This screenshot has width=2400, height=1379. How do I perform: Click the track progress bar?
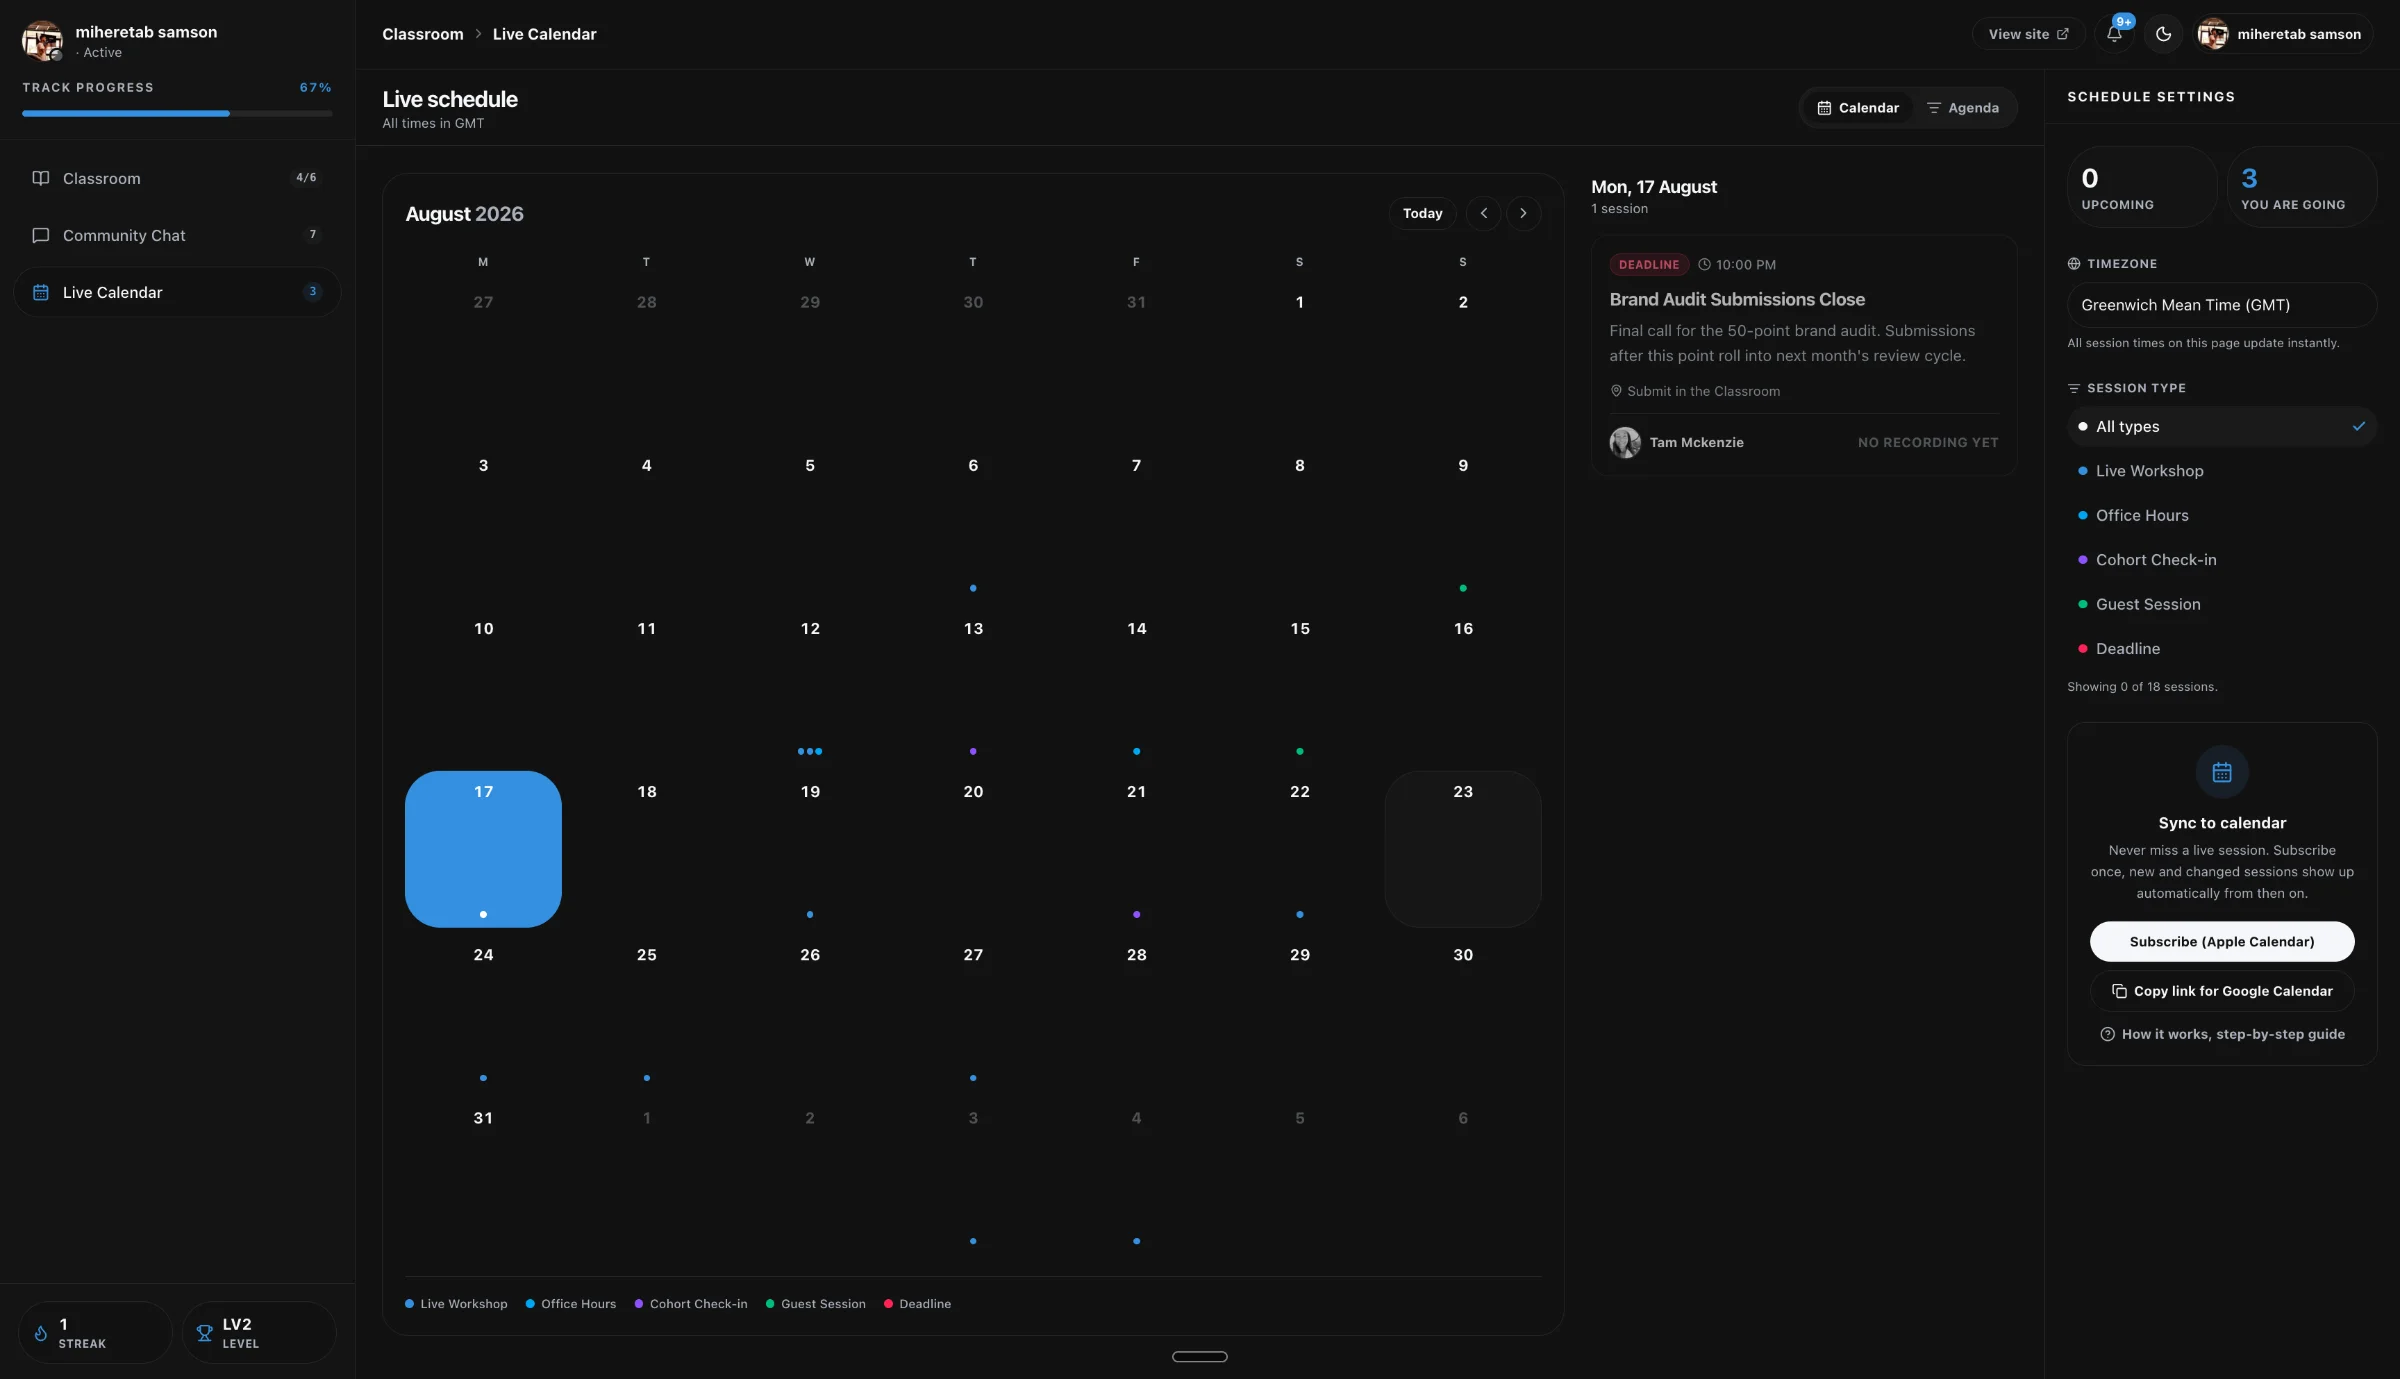click(177, 113)
